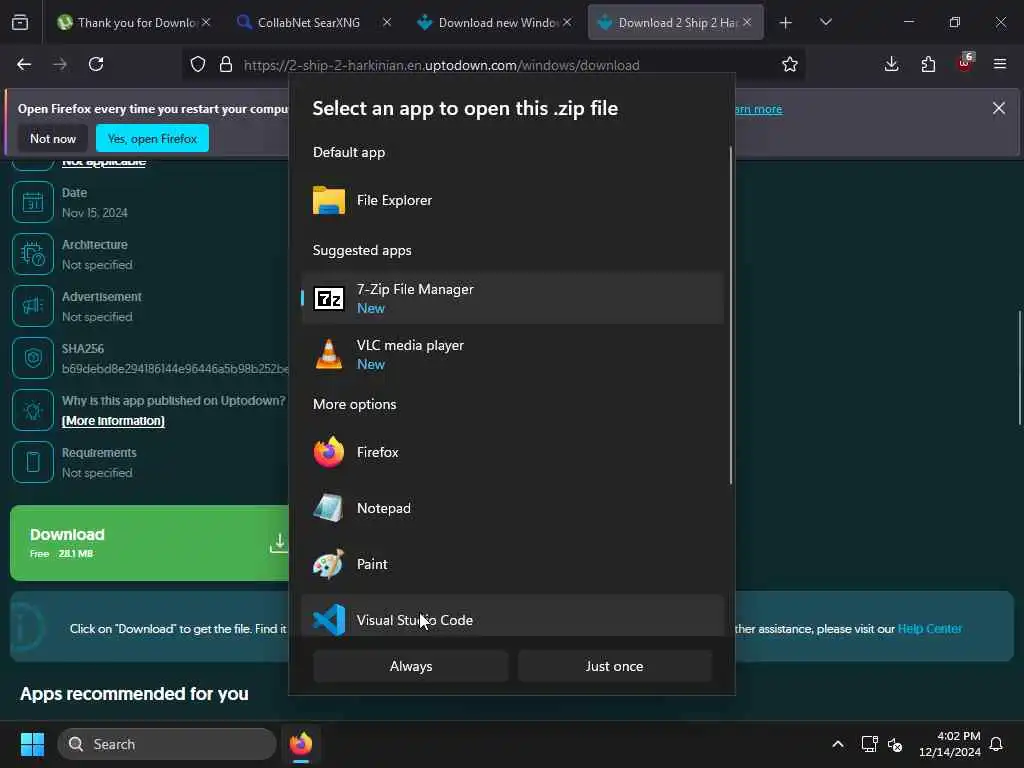Screen dimensions: 1024x768
Task: Click the site security padlock icon
Action: coord(226,65)
